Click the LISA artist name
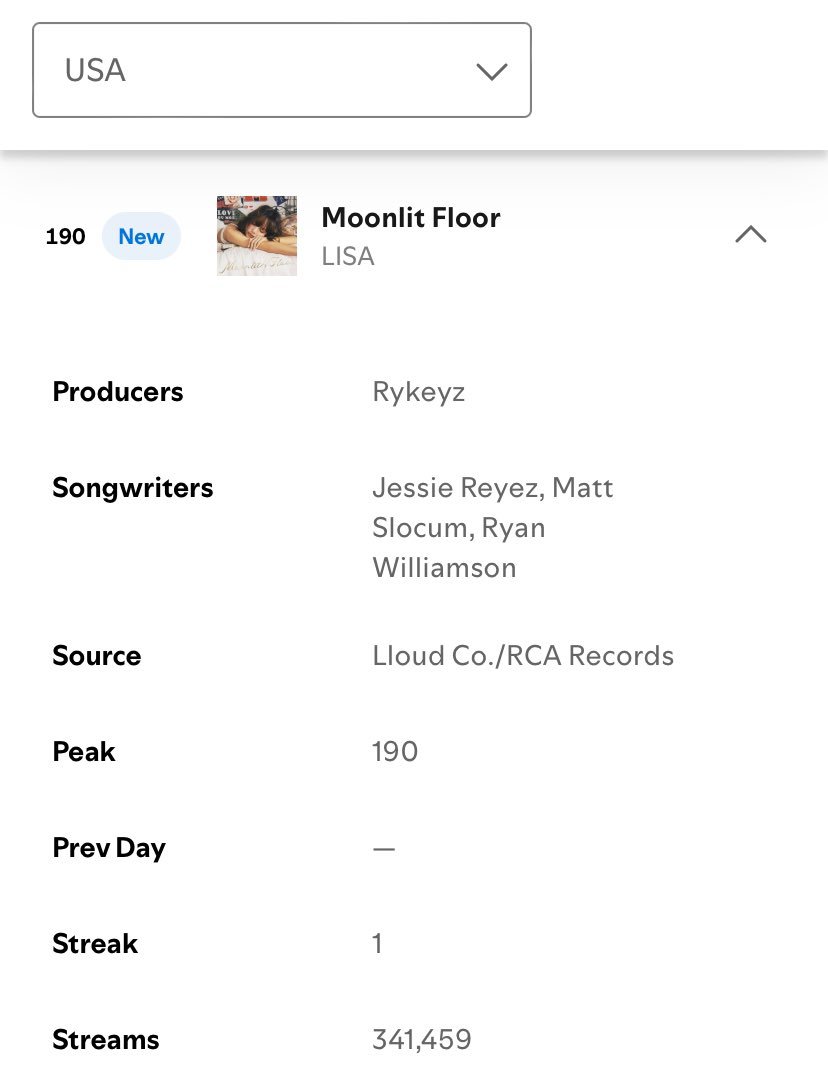 348,256
